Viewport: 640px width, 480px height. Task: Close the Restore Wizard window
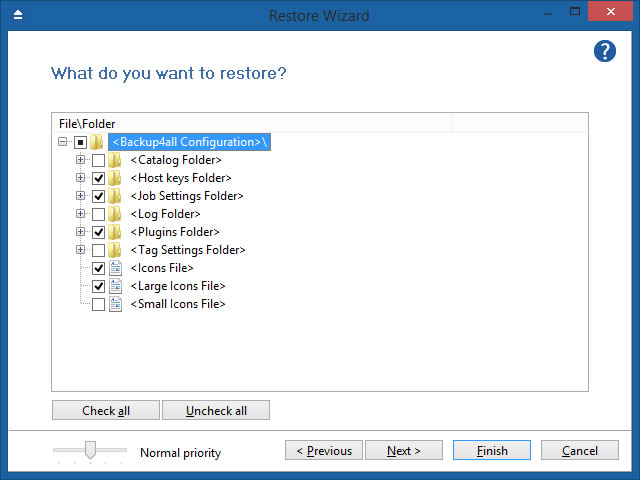click(x=610, y=11)
